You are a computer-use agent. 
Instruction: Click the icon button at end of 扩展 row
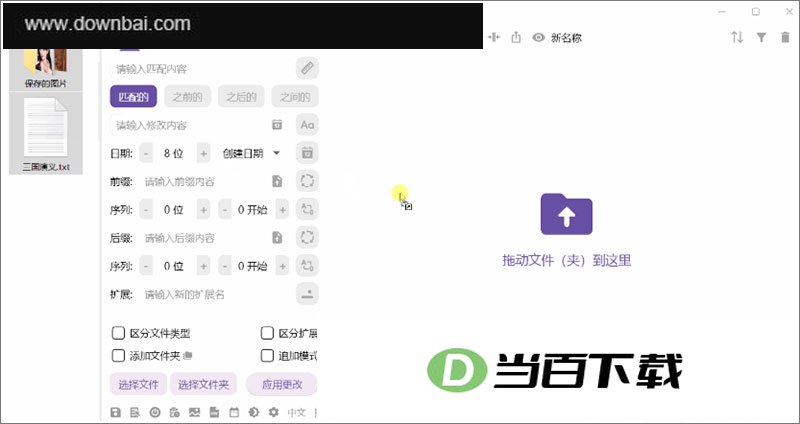[x=307, y=294]
